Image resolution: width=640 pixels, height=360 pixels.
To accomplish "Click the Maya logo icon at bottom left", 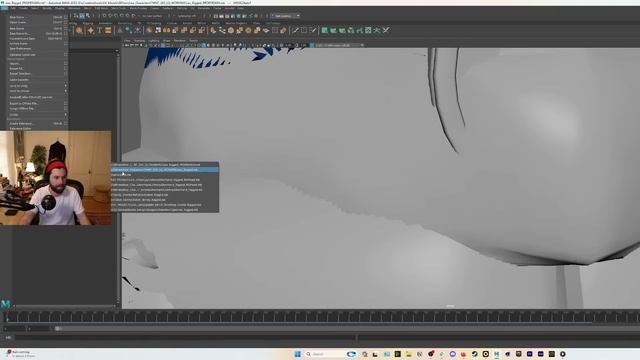I will click(x=6, y=304).
